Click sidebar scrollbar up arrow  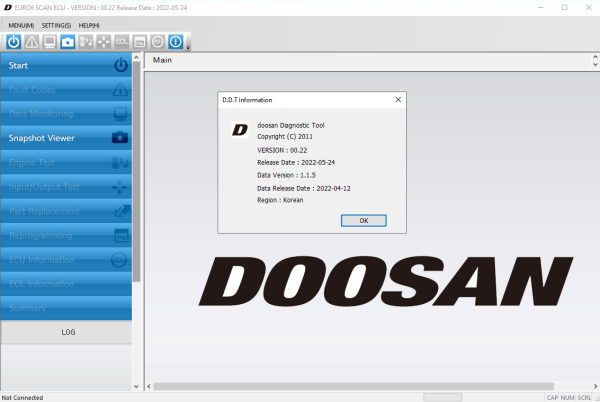pyautogui.click(x=136, y=57)
